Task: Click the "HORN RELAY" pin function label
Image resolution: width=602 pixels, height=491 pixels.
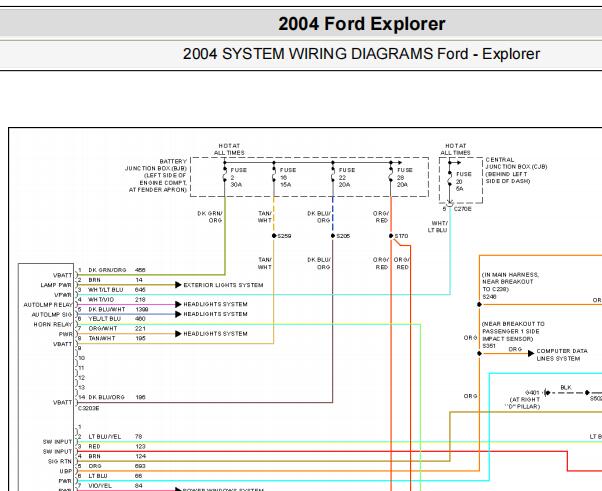Action: coord(53,324)
